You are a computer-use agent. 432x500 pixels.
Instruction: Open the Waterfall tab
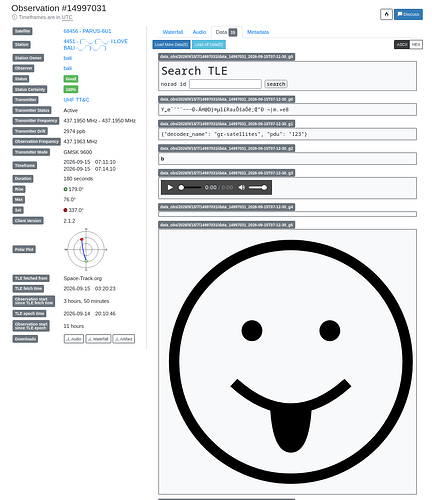pyautogui.click(x=173, y=32)
